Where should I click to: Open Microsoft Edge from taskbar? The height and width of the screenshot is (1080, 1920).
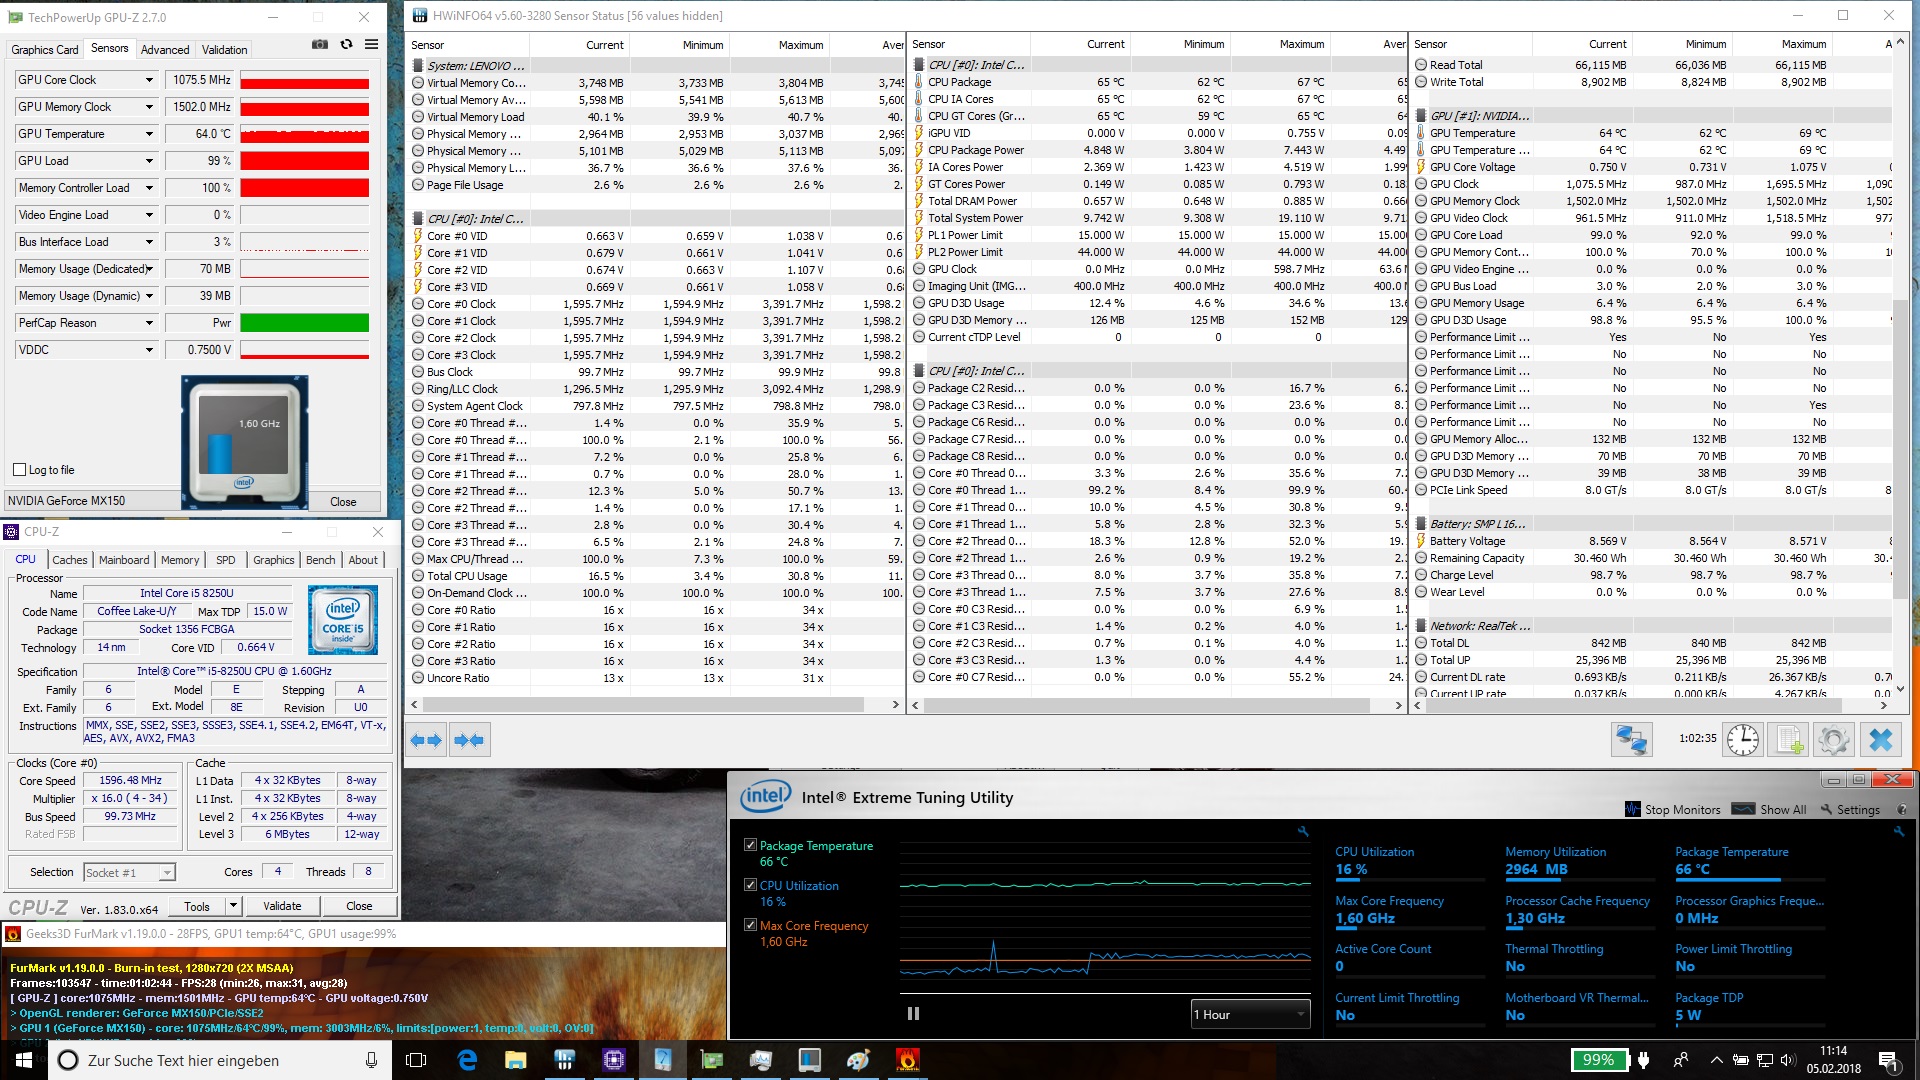click(x=467, y=1060)
